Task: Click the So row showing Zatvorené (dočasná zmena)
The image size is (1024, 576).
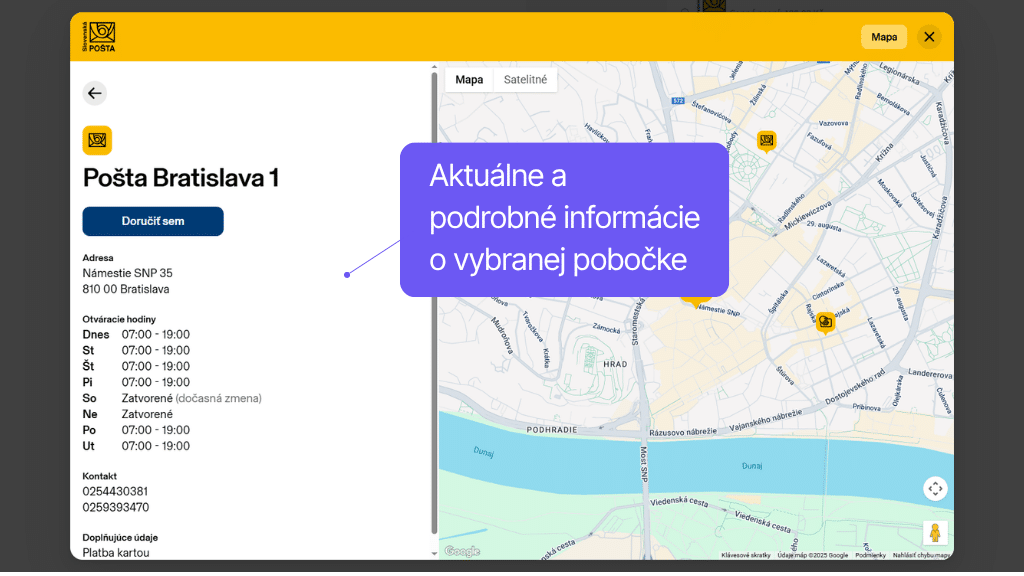Action: click(172, 398)
